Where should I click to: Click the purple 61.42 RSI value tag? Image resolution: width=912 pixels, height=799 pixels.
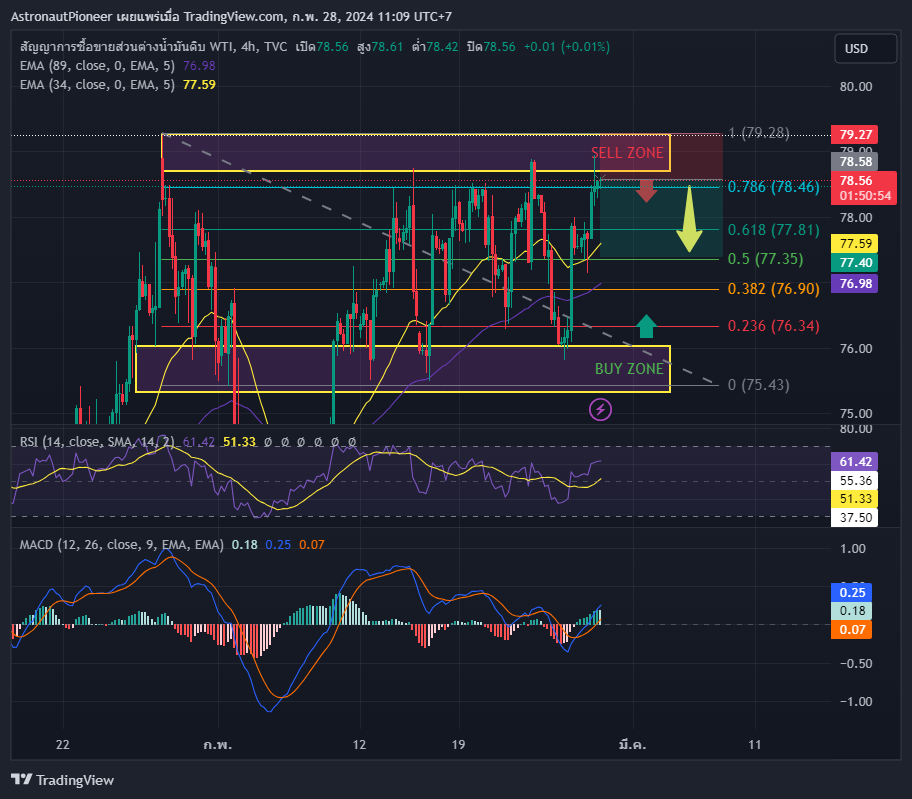[x=855, y=462]
